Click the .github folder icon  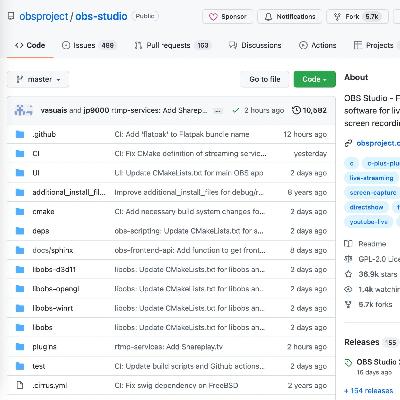click(x=20, y=134)
